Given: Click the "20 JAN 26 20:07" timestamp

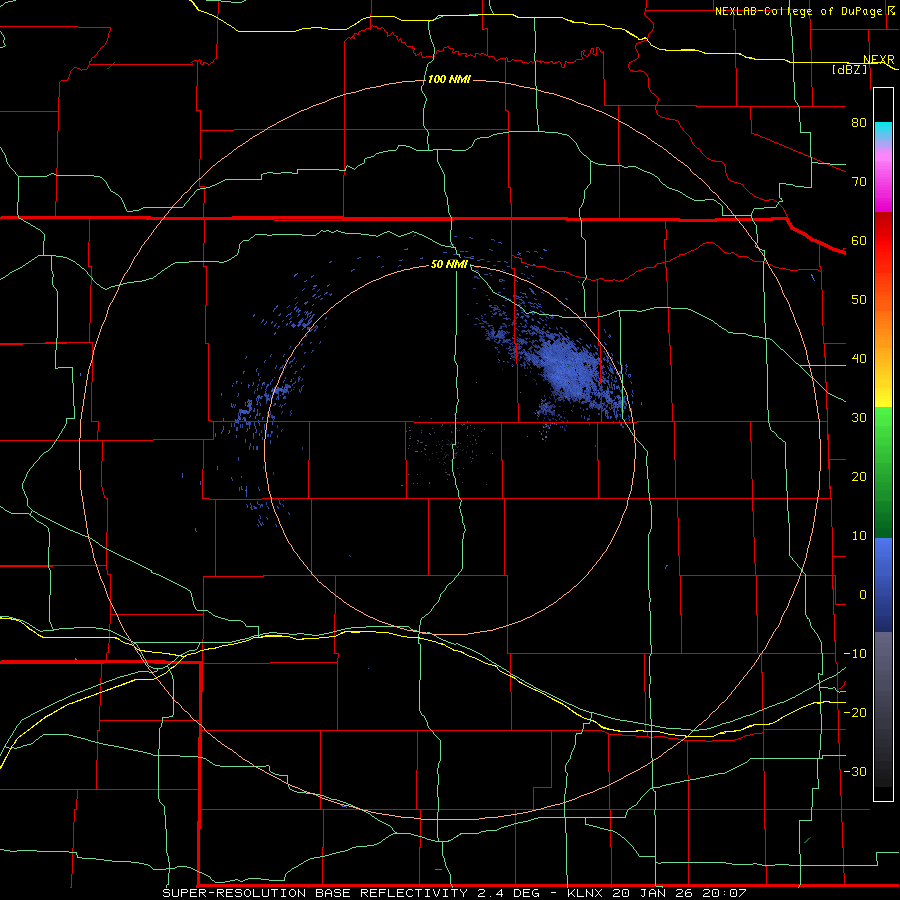Looking at the screenshot, I should pyautogui.click(x=680, y=893).
